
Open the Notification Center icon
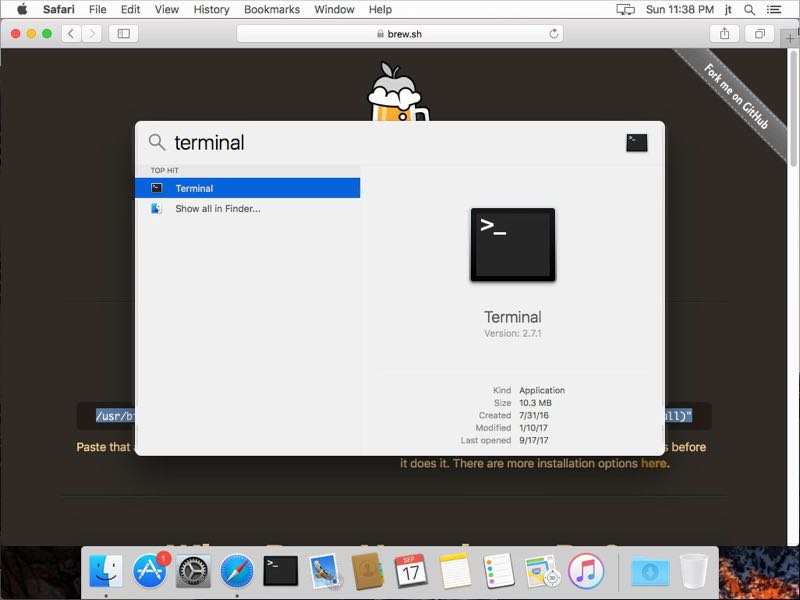[x=773, y=9]
